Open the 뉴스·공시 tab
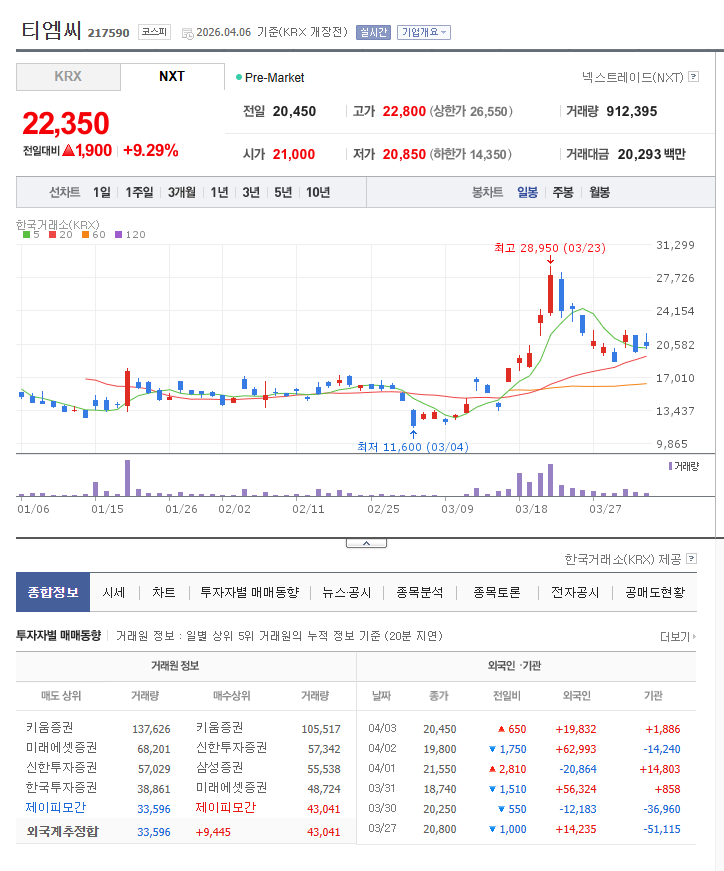The image size is (724, 871). [347, 592]
